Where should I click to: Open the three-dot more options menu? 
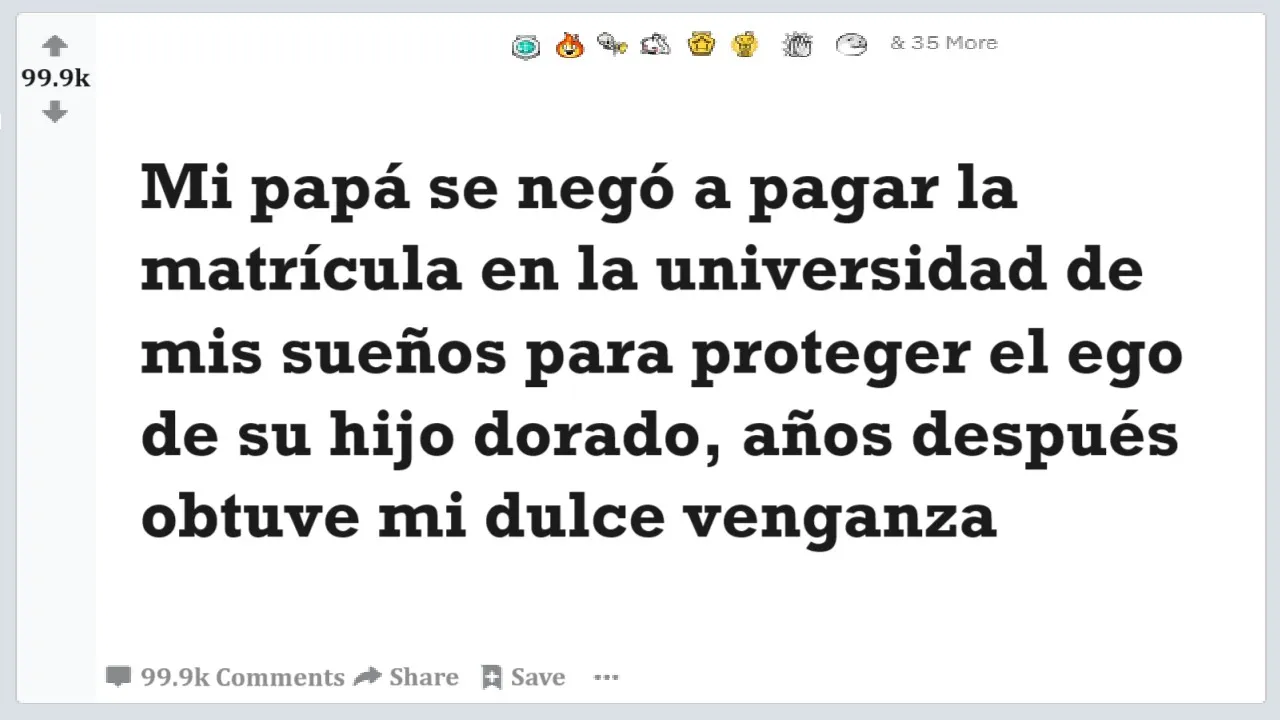pos(606,677)
